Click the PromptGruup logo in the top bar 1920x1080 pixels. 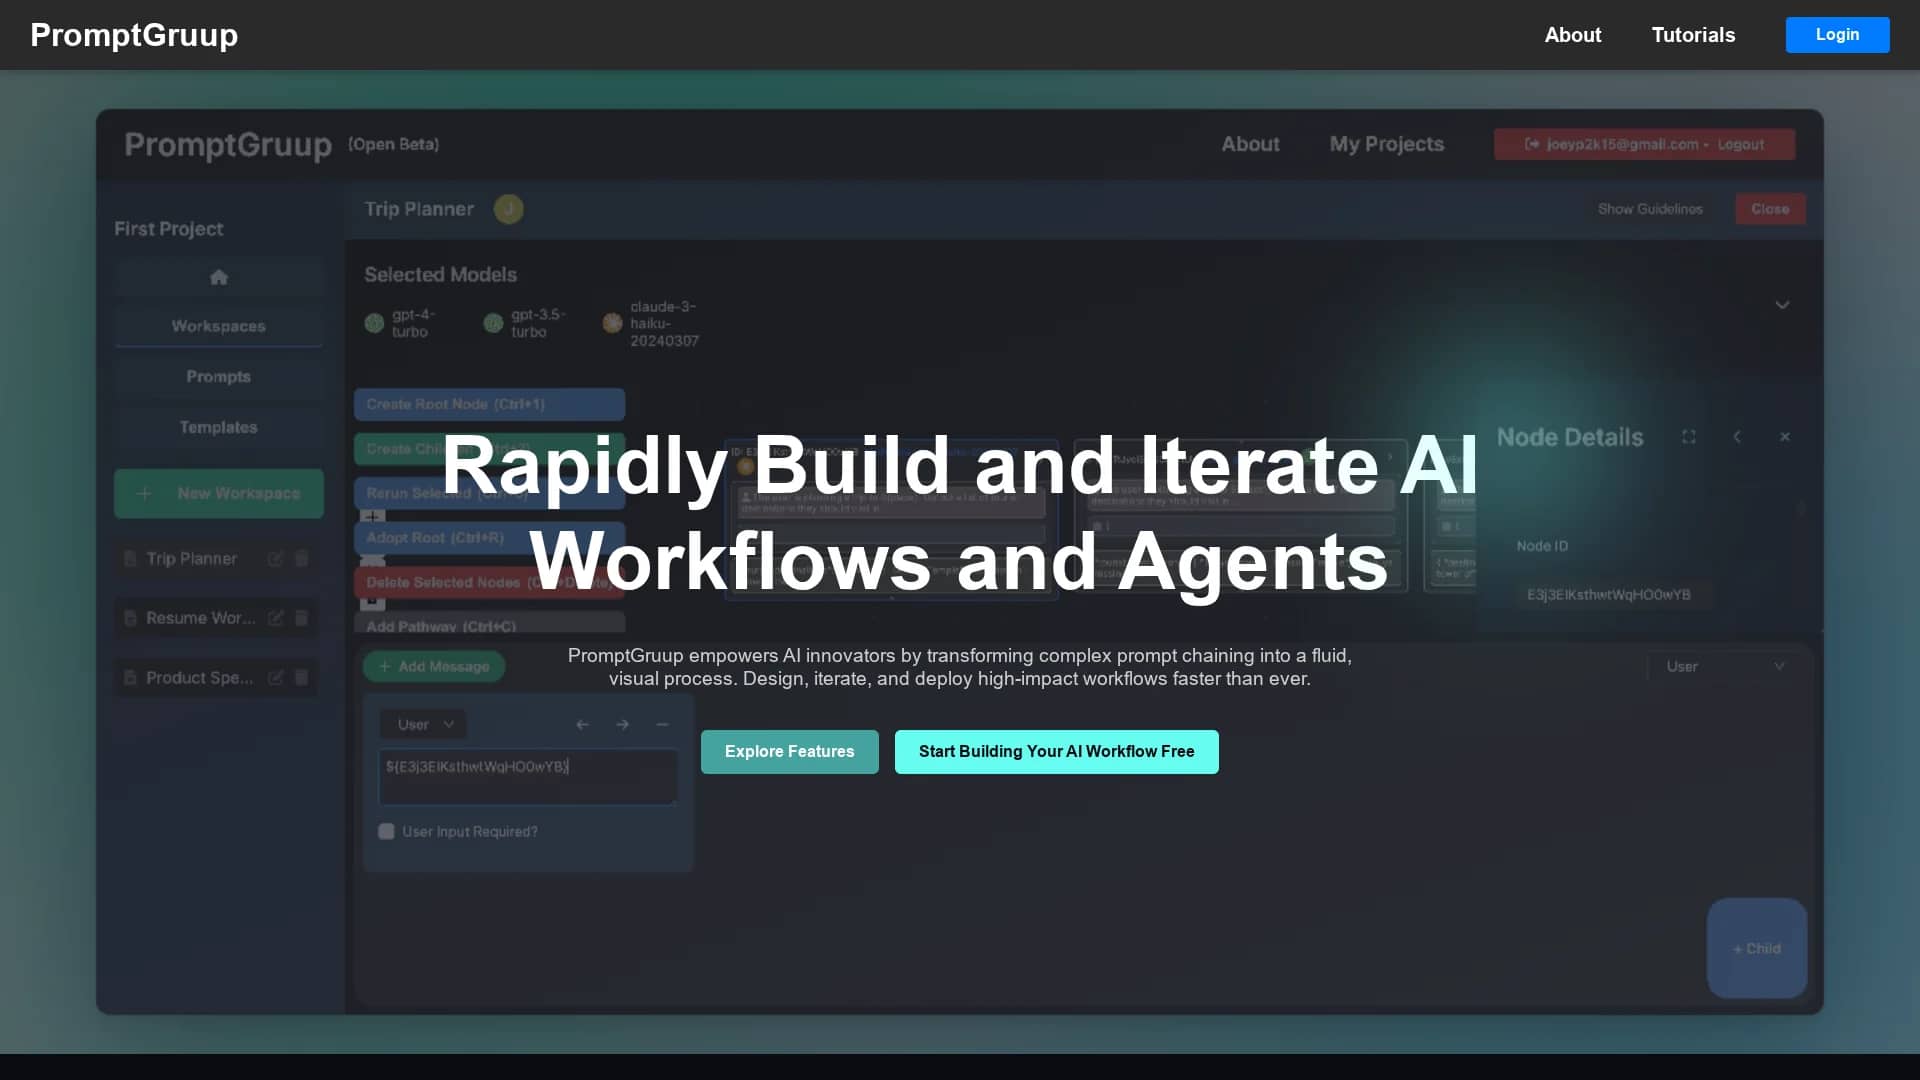pyautogui.click(x=134, y=35)
